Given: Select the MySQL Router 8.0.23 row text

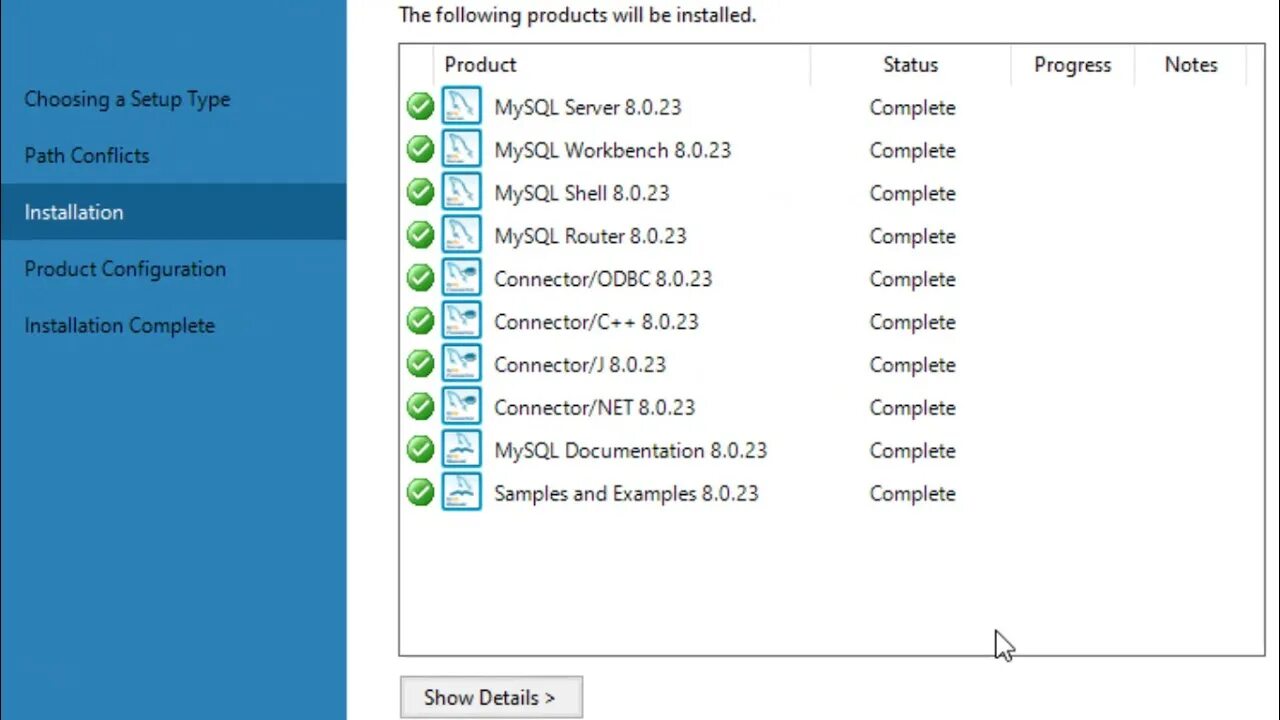Looking at the screenshot, I should tap(590, 236).
